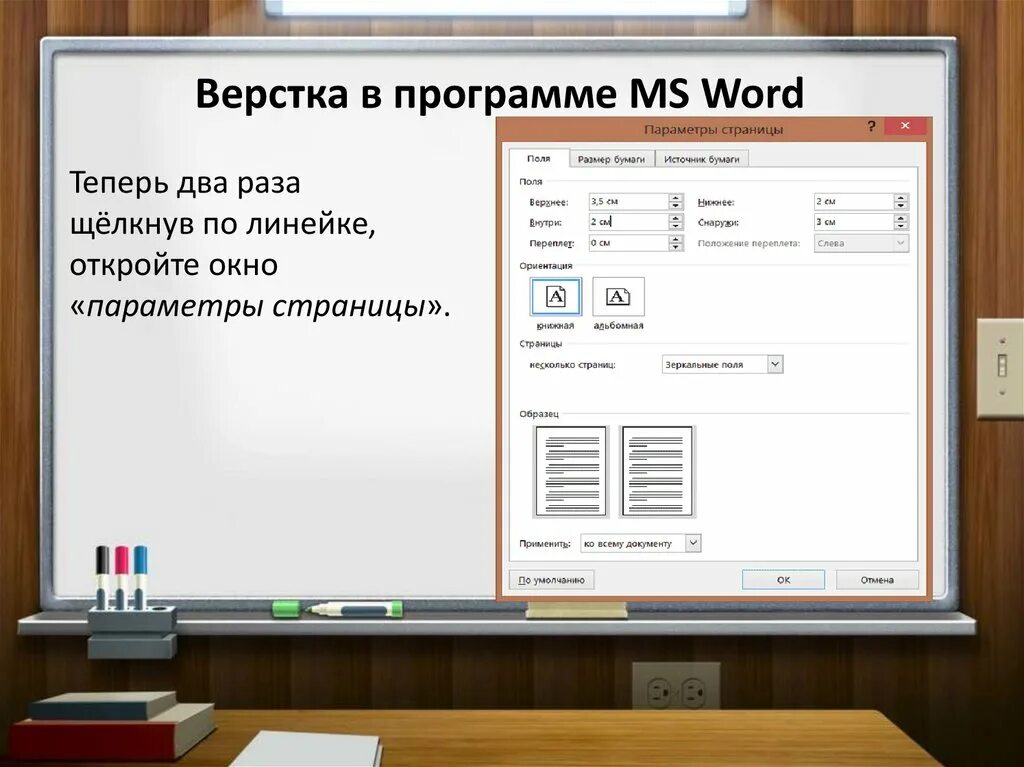Click the Образец section label
1024x767 pixels.
[539, 414]
